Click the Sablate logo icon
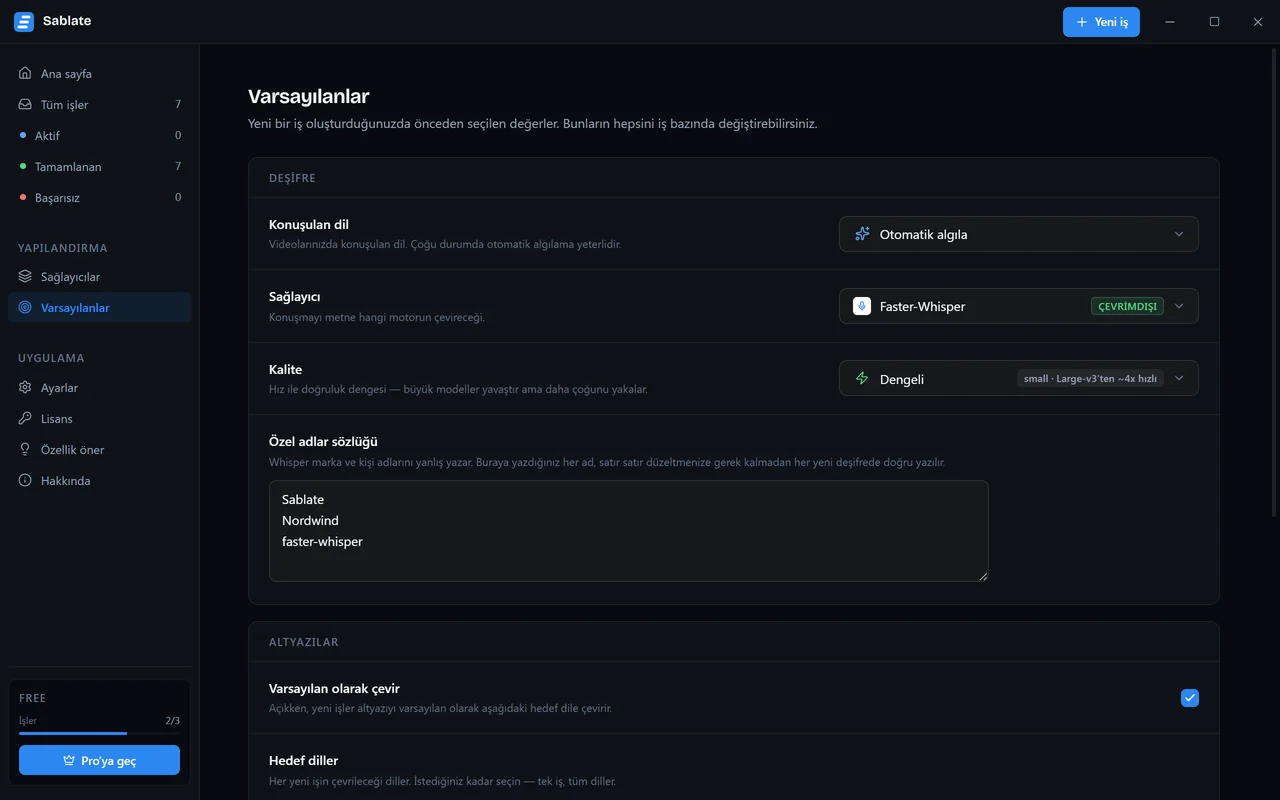The height and width of the screenshot is (800, 1280). click(x=24, y=21)
